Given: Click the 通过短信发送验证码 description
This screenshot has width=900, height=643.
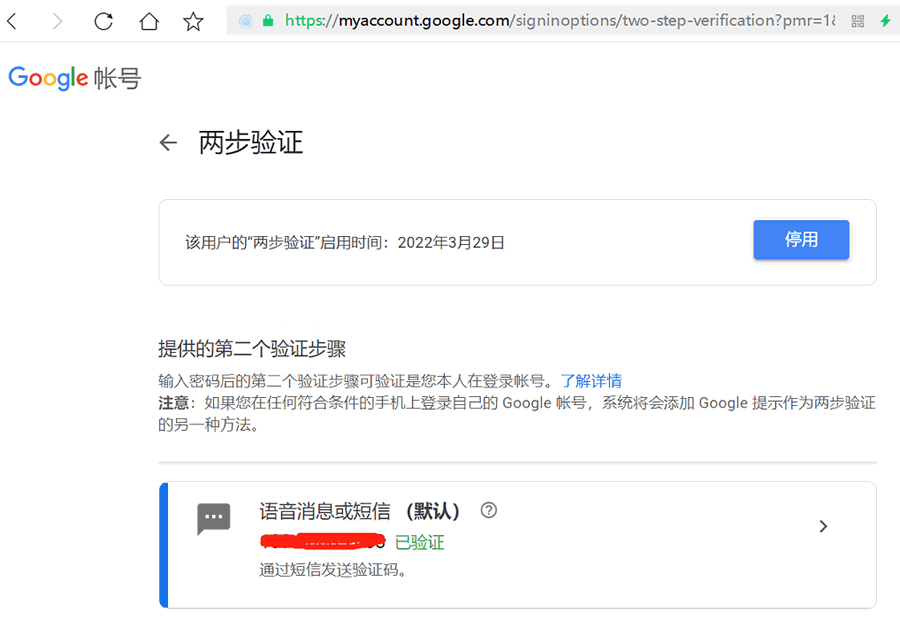Looking at the screenshot, I should [333, 570].
